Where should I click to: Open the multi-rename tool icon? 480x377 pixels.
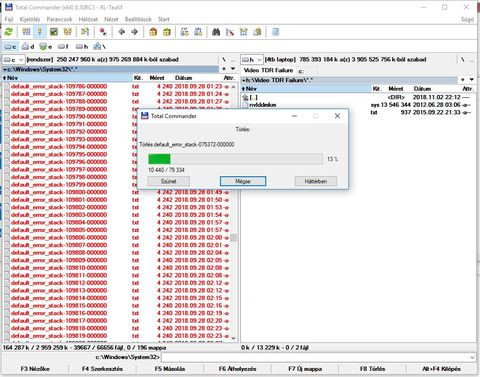(230, 32)
